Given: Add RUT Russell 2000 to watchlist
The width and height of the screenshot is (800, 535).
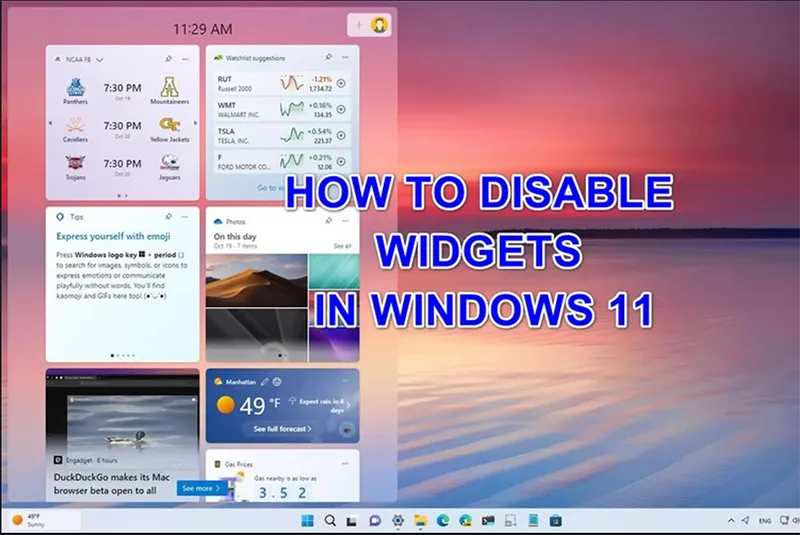Looking at the screenshot, I should point(341,83).
